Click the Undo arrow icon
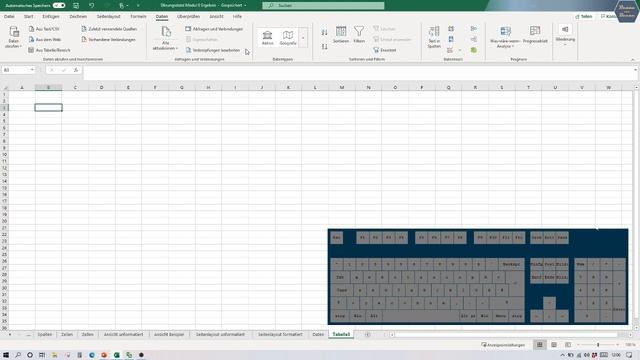 [91, 5]
